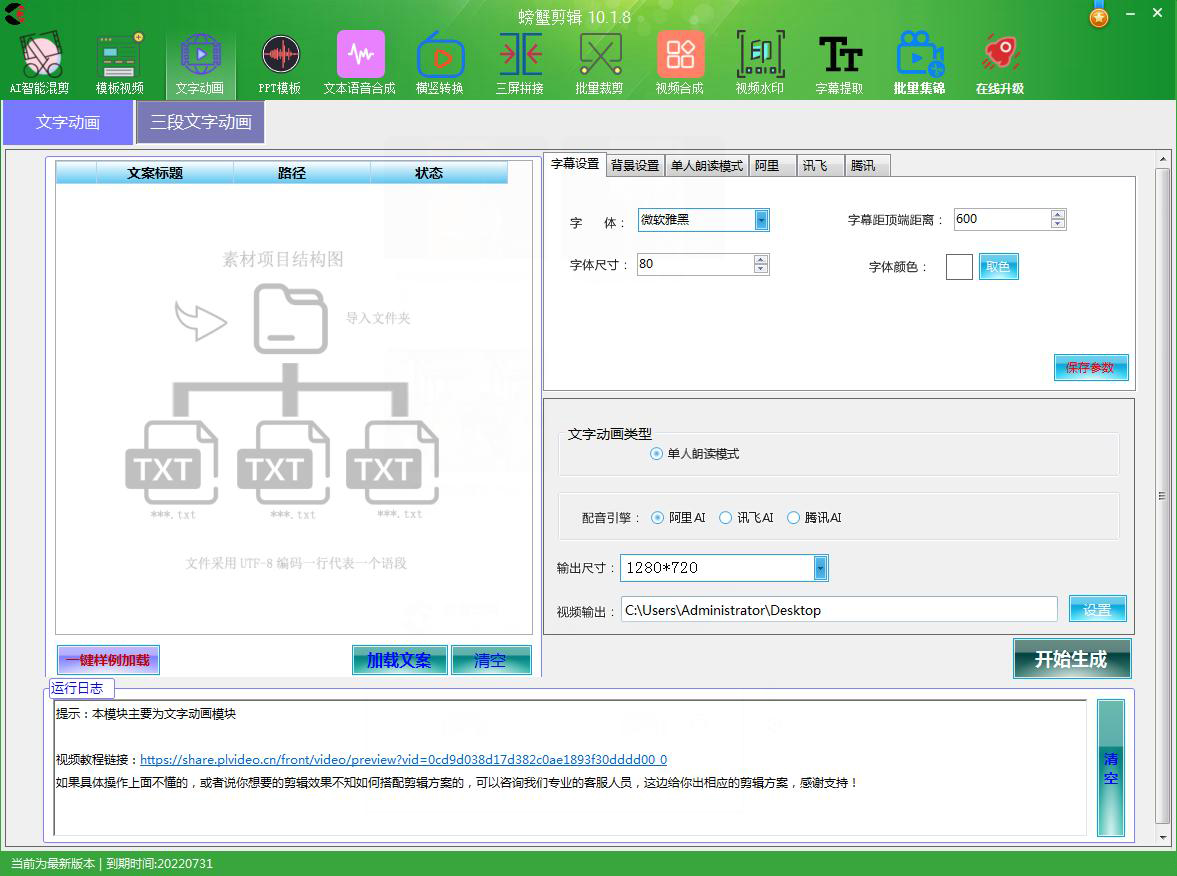Screen dimensions: 1177x876
Task: Open the PPT模板 module
Action: pos(280,60)
